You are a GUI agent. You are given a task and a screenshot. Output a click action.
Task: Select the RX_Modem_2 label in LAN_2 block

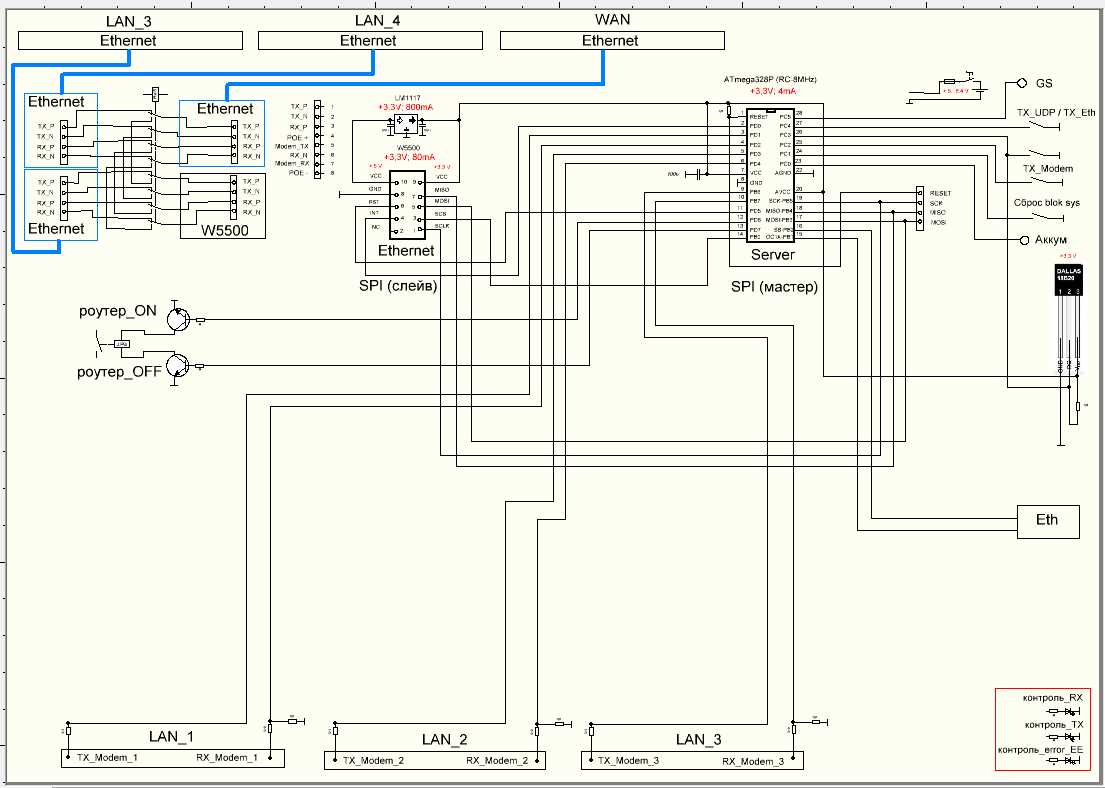497,761
